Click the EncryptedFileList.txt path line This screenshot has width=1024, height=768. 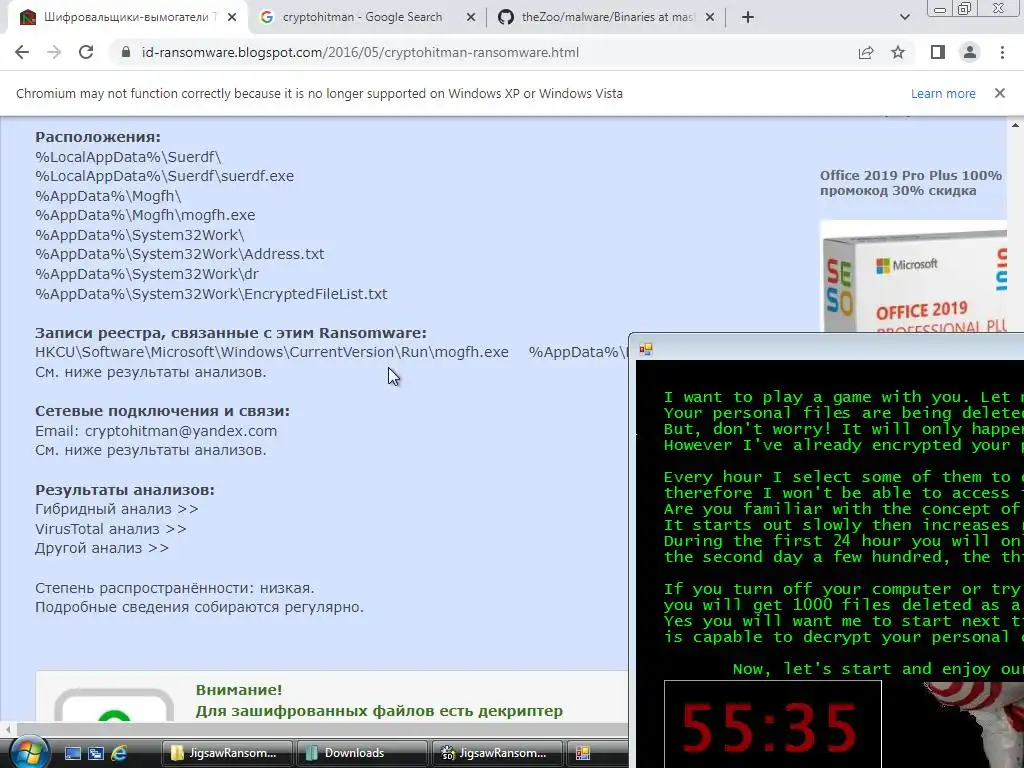click(x=212, y=294)
